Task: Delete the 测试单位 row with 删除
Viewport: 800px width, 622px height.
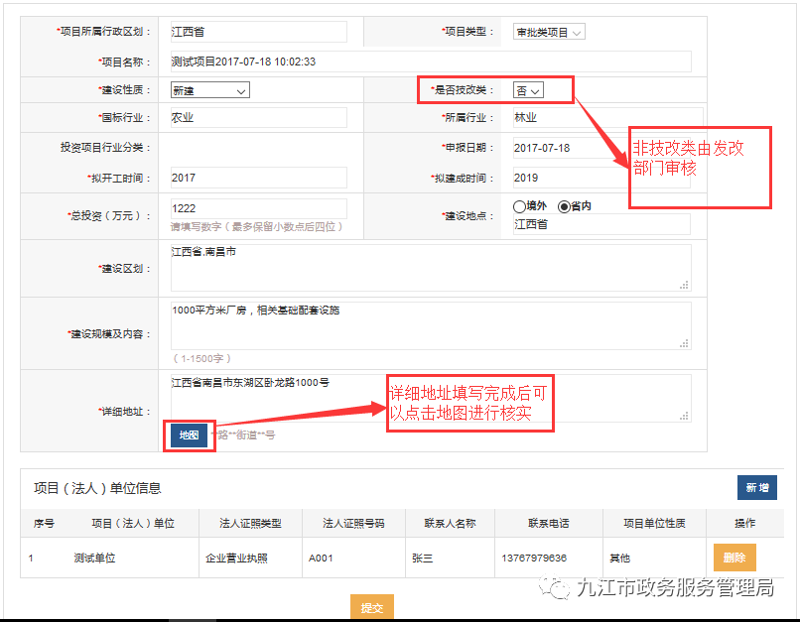Action: tap(734, 557)
